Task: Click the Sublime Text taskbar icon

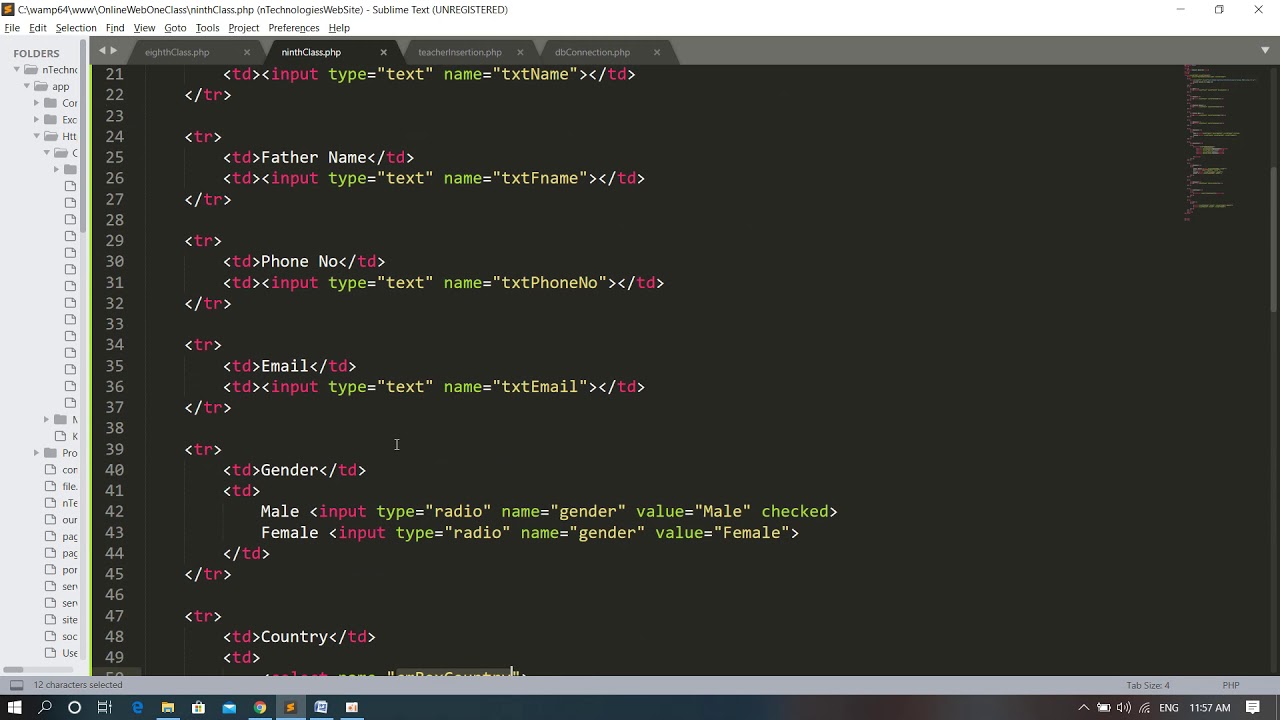Action: 290,707
